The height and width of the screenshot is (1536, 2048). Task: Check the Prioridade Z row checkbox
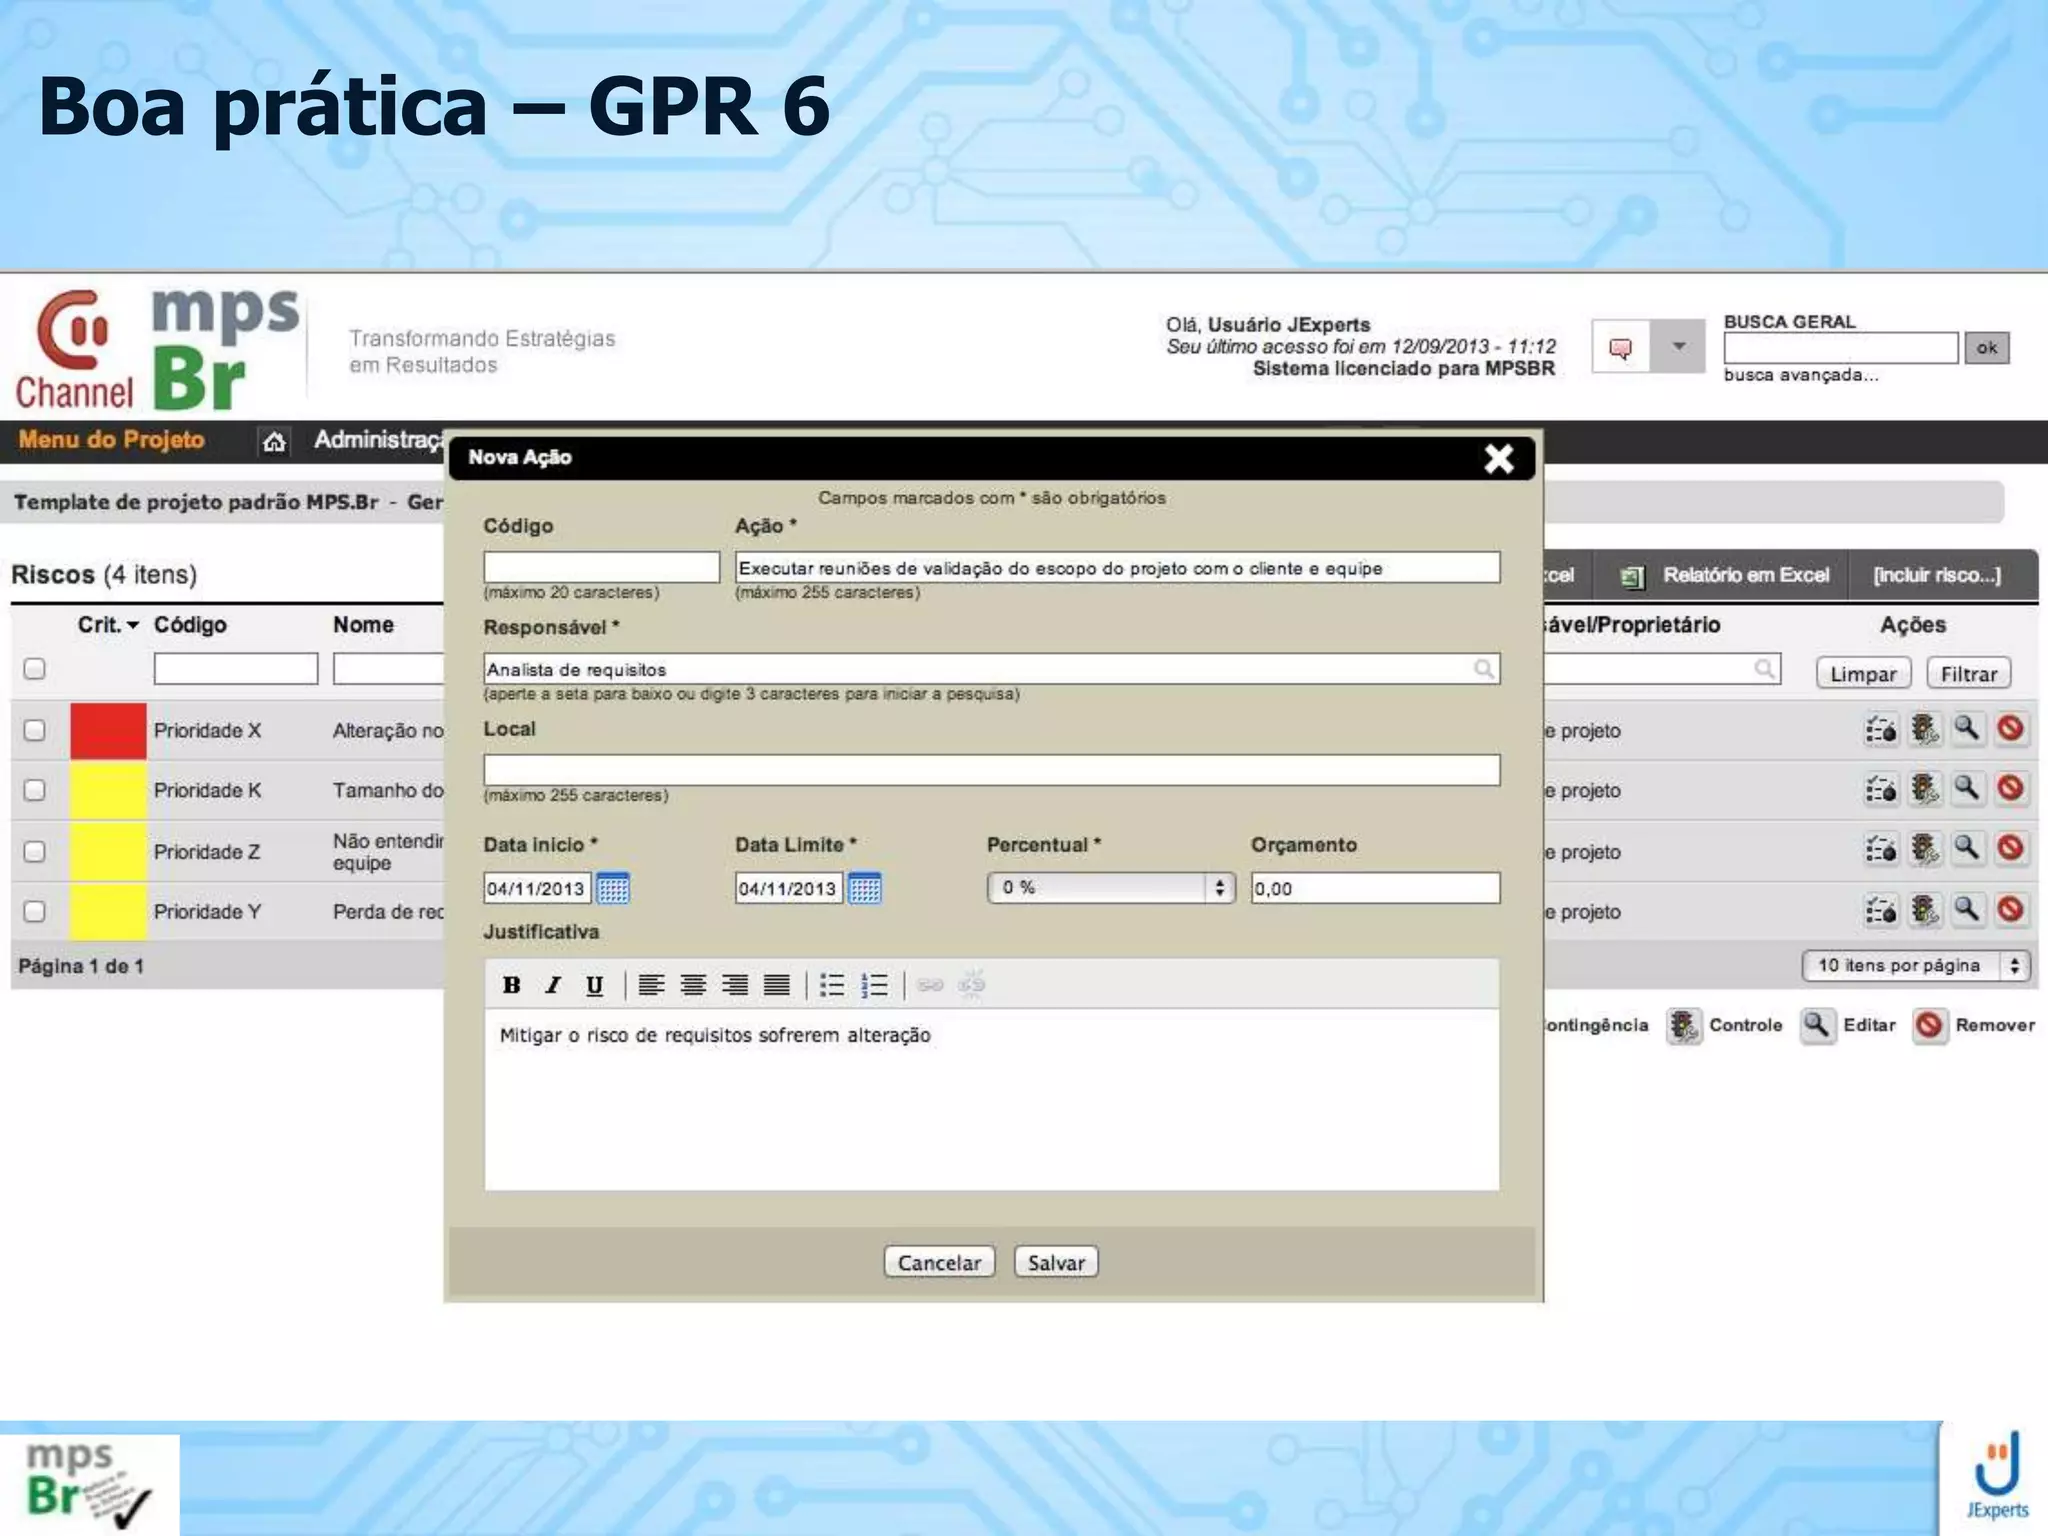tap(35, 851)
